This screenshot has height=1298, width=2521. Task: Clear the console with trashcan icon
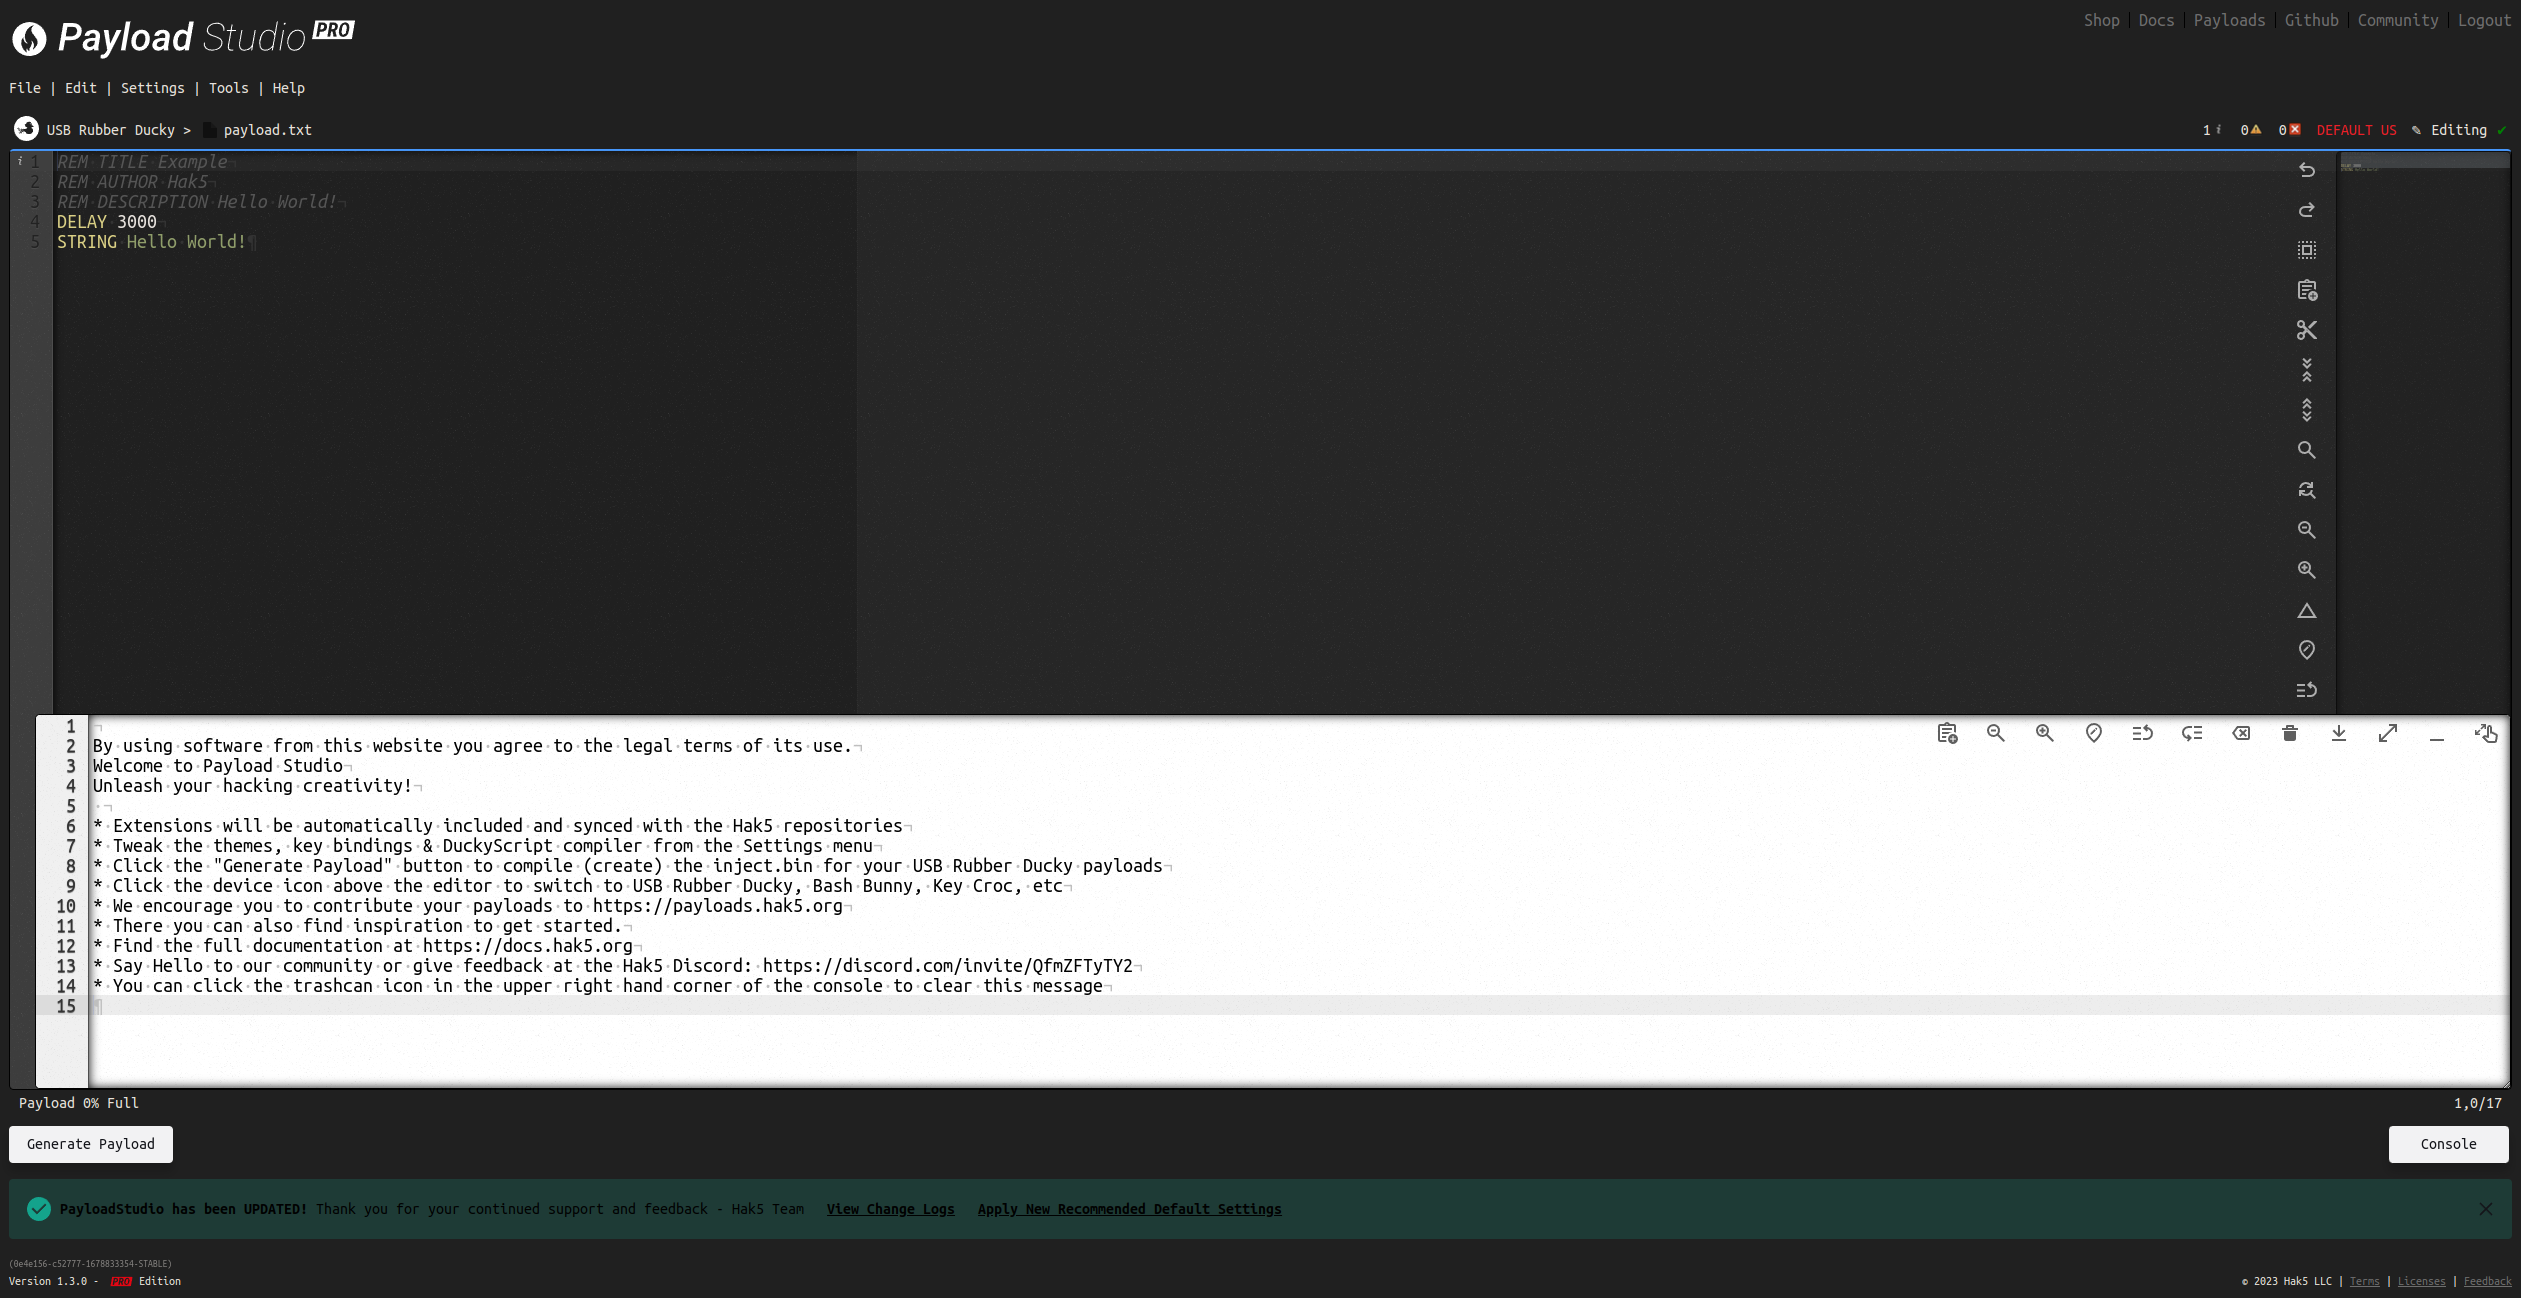(2290, 733)
